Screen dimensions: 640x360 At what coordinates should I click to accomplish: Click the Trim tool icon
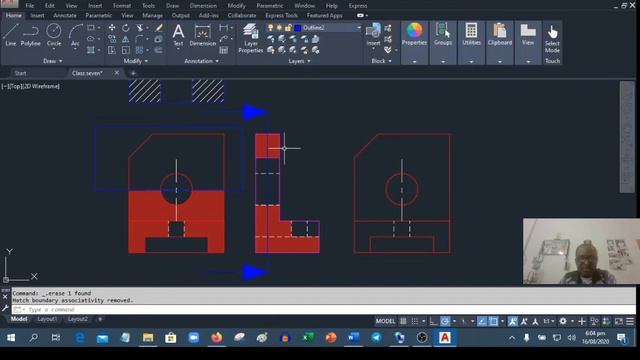pos(140,28)
